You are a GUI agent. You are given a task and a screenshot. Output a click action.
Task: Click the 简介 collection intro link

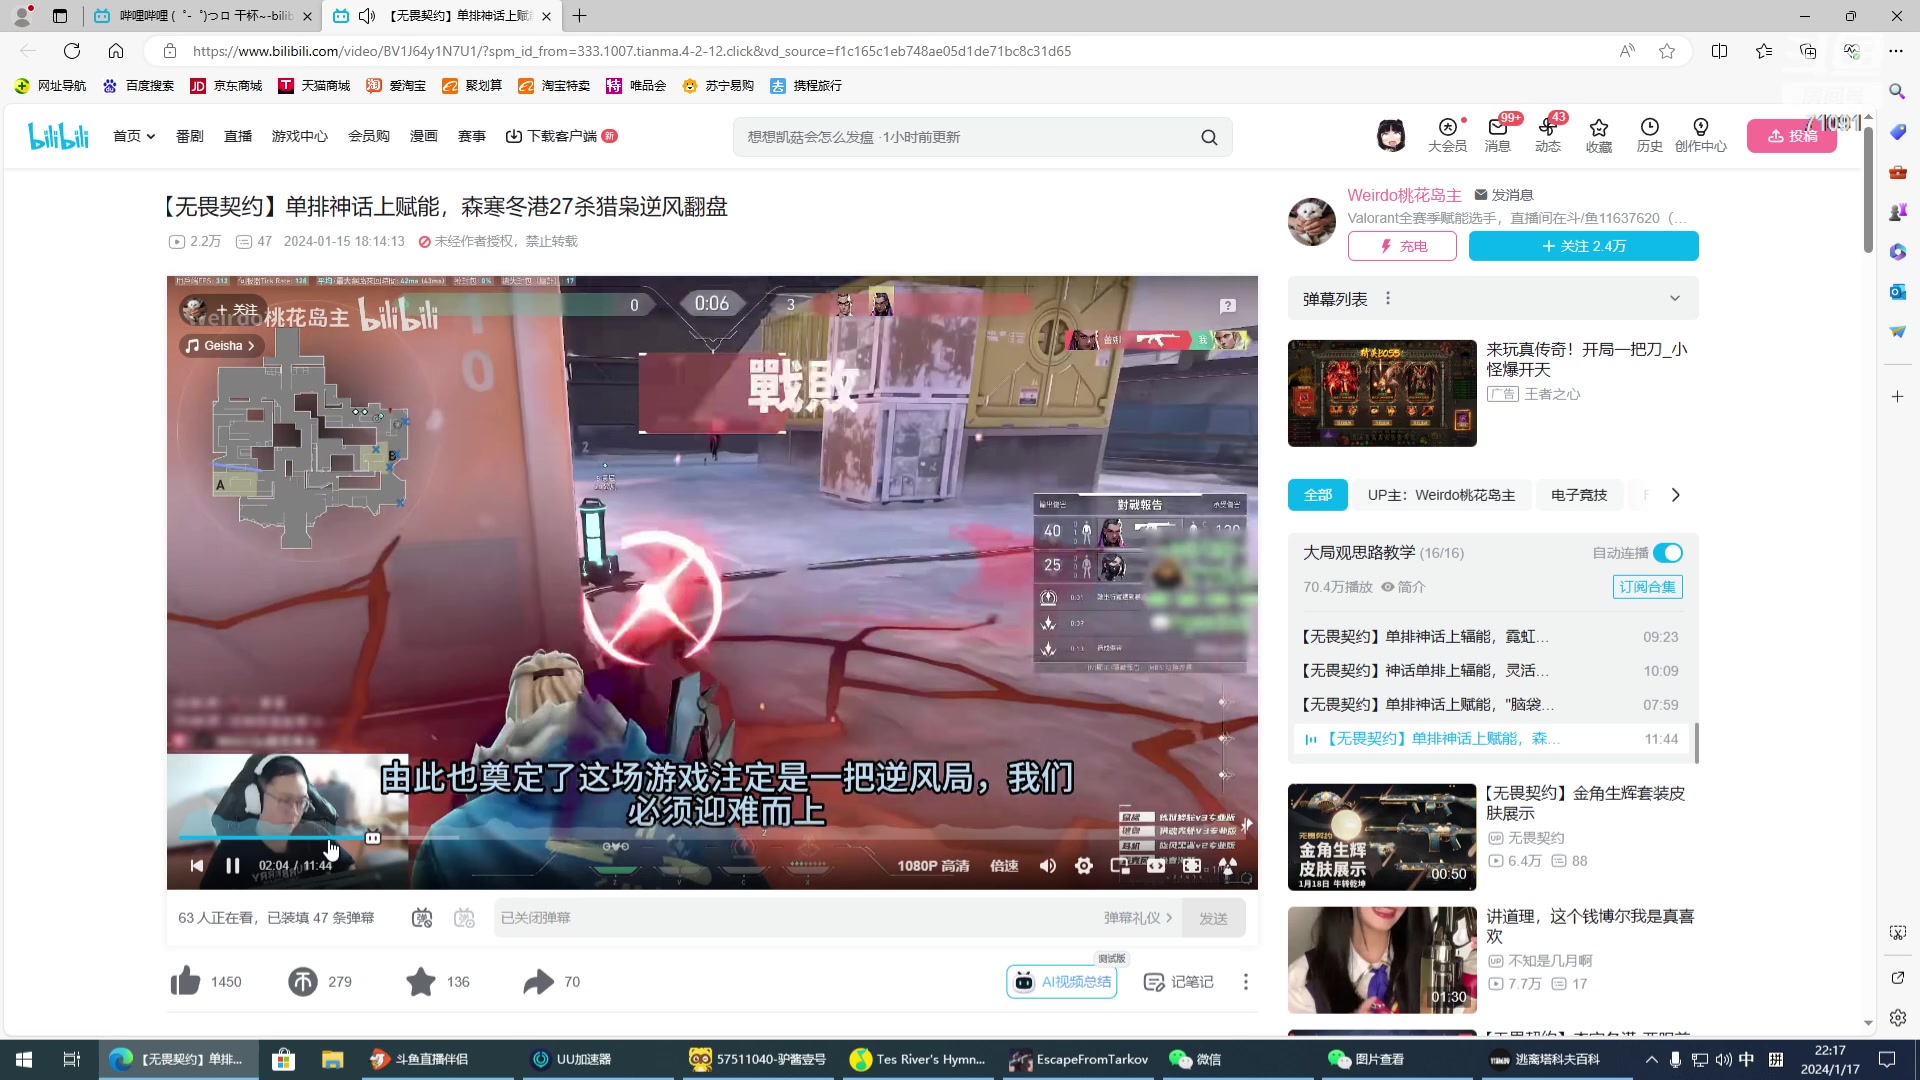pyautogui.click(x=1403, y=587)
